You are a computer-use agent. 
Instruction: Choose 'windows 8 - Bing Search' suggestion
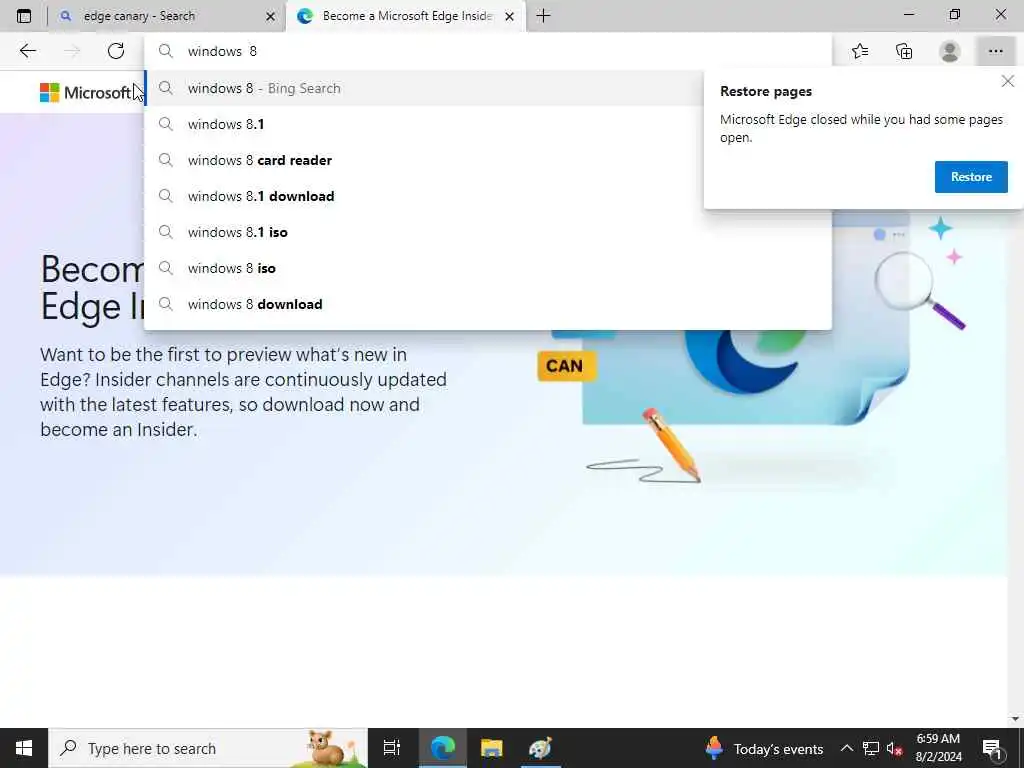424,88
